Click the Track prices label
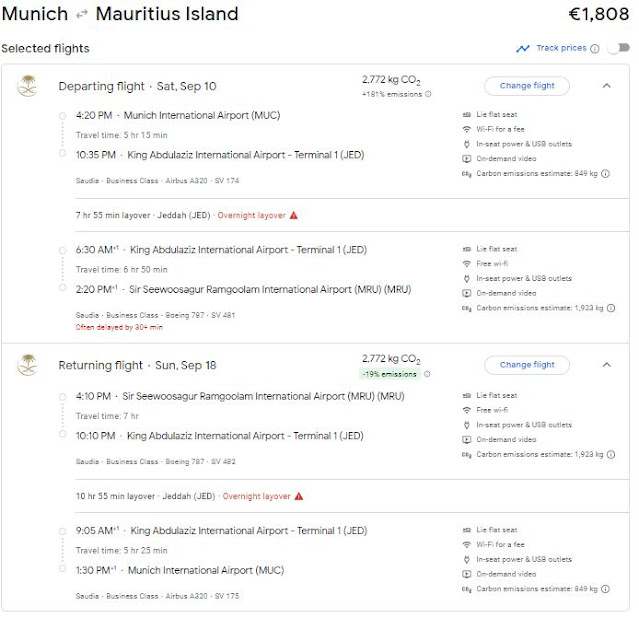Viewport: 639px width, 618px height. (560, 48)
